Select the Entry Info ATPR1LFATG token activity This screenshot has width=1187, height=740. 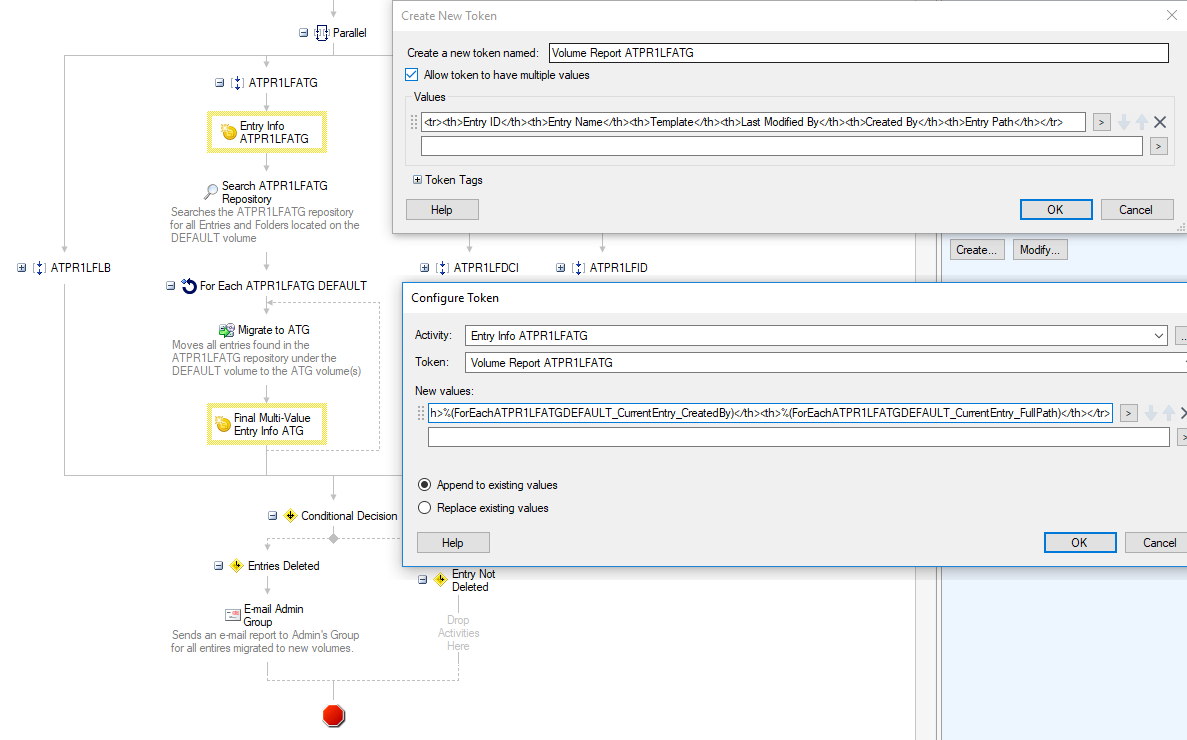(266, 132)
